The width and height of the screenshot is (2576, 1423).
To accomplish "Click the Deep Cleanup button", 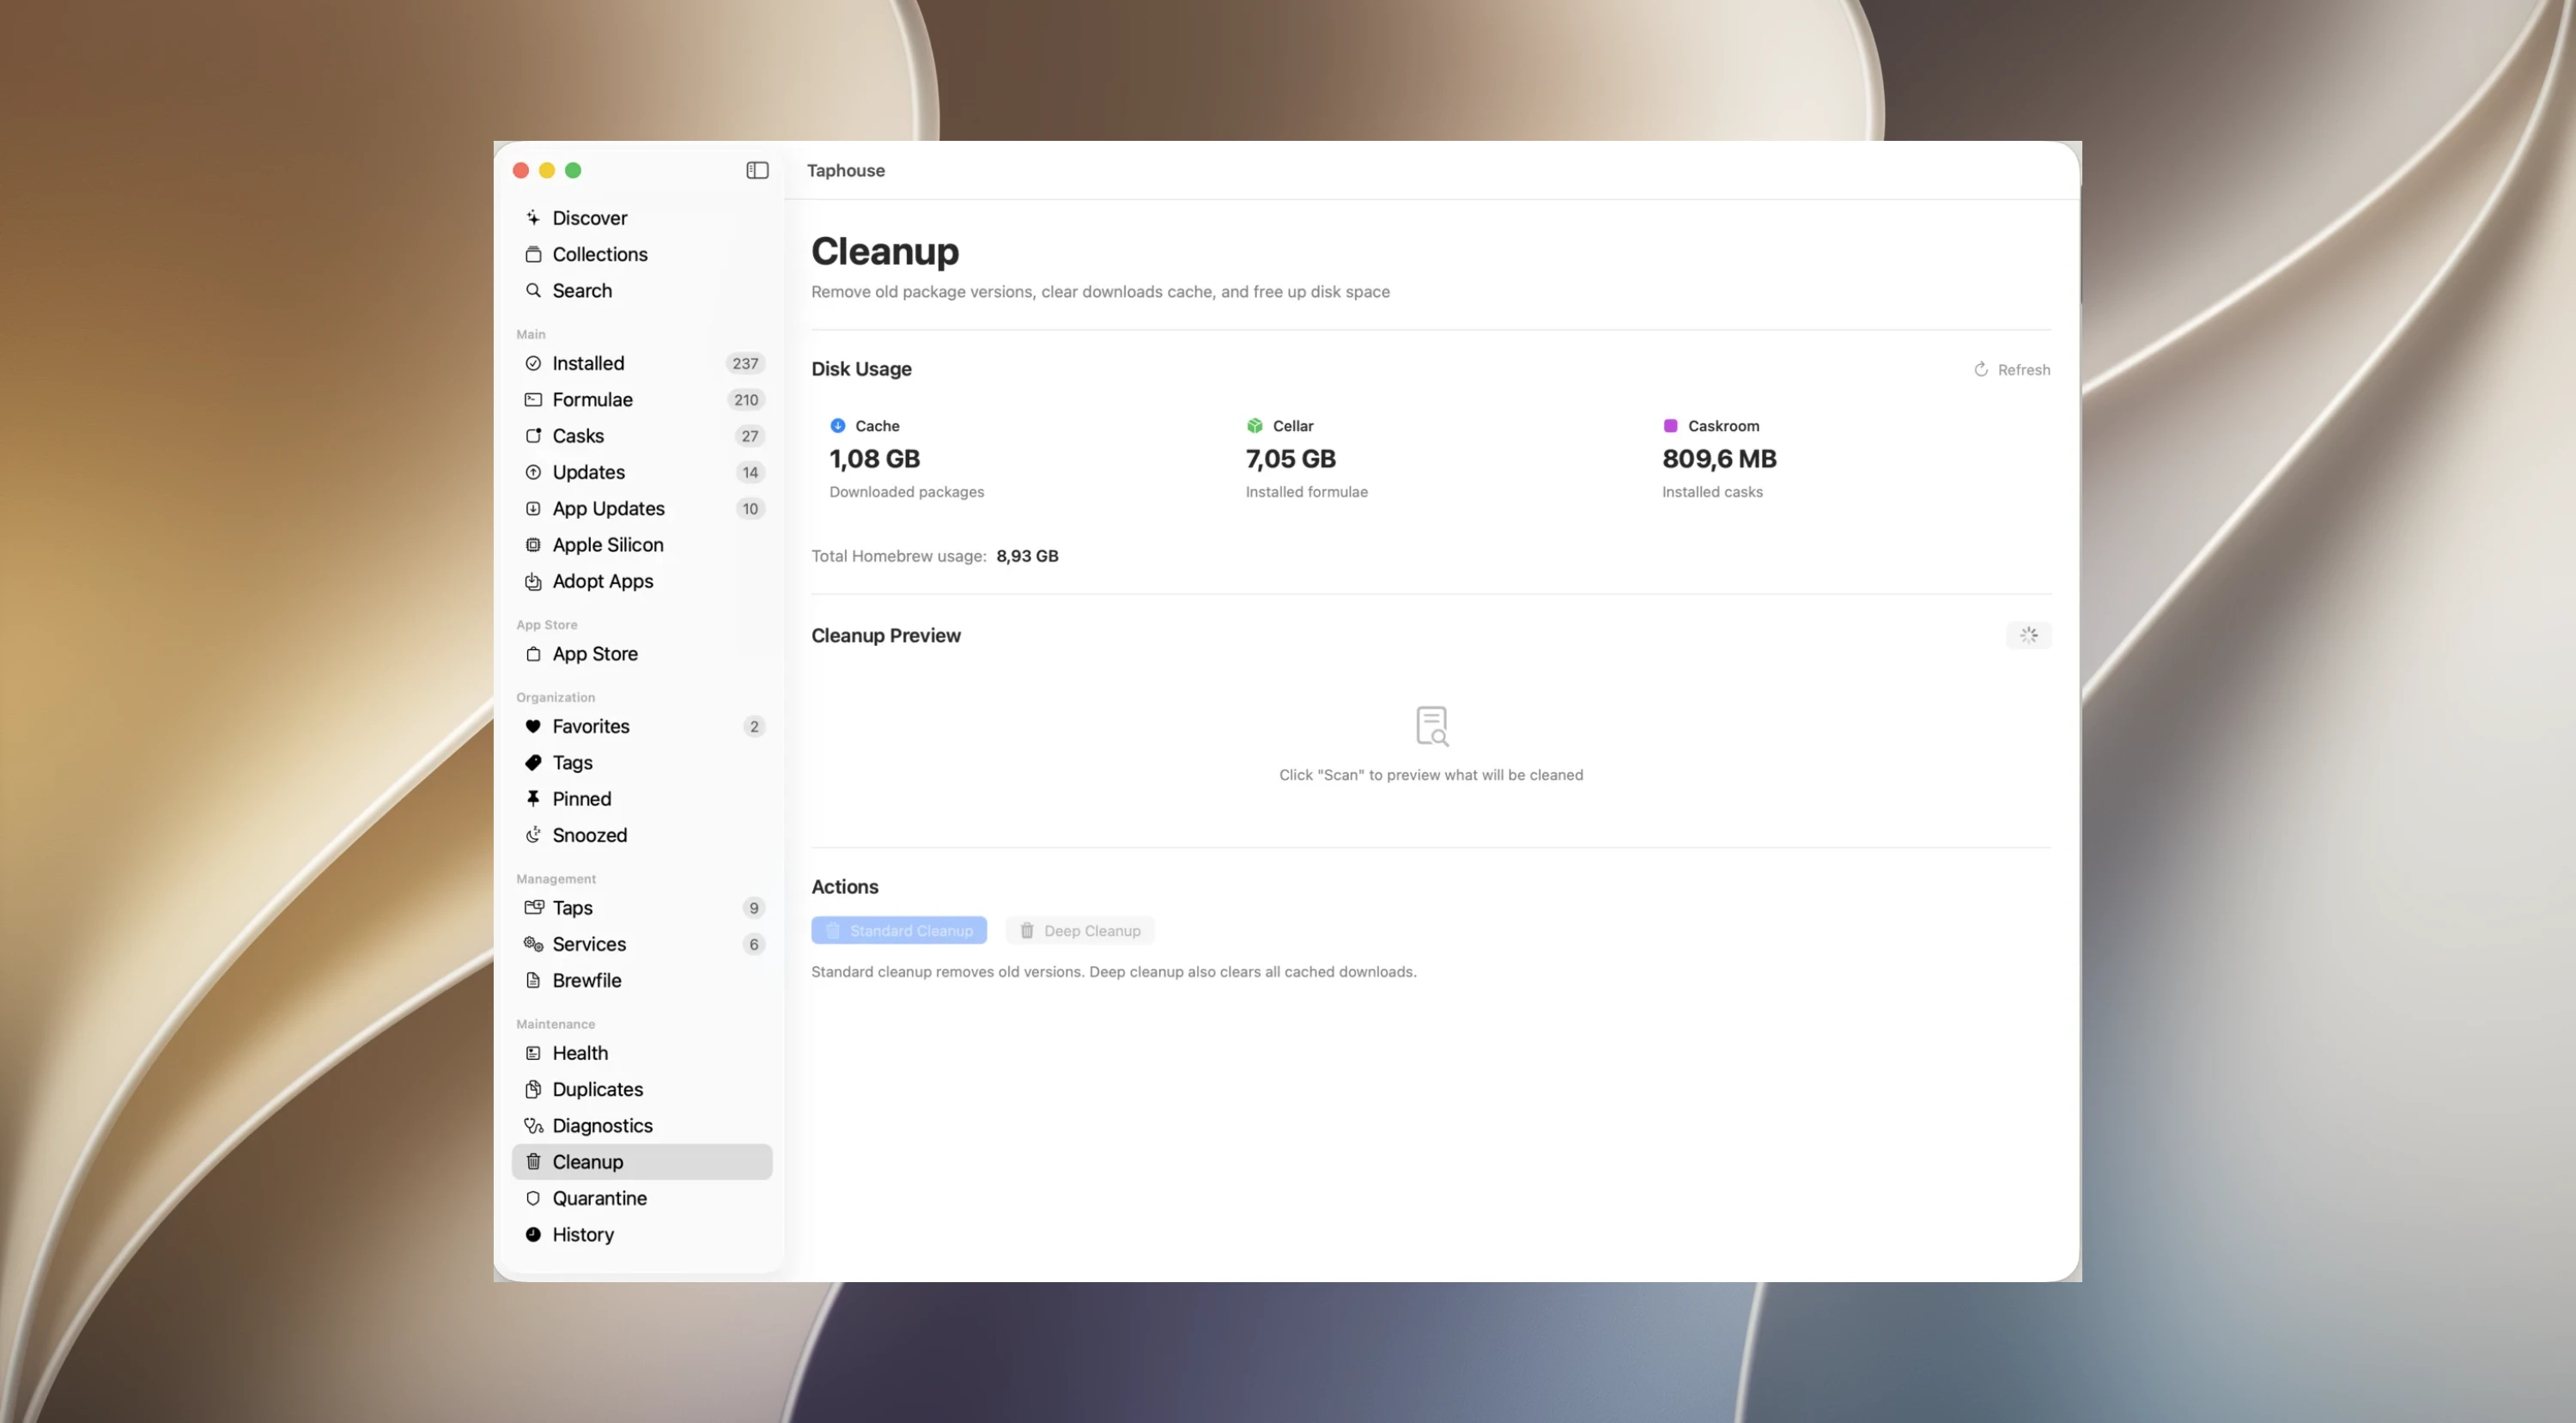I will 1080,930.
